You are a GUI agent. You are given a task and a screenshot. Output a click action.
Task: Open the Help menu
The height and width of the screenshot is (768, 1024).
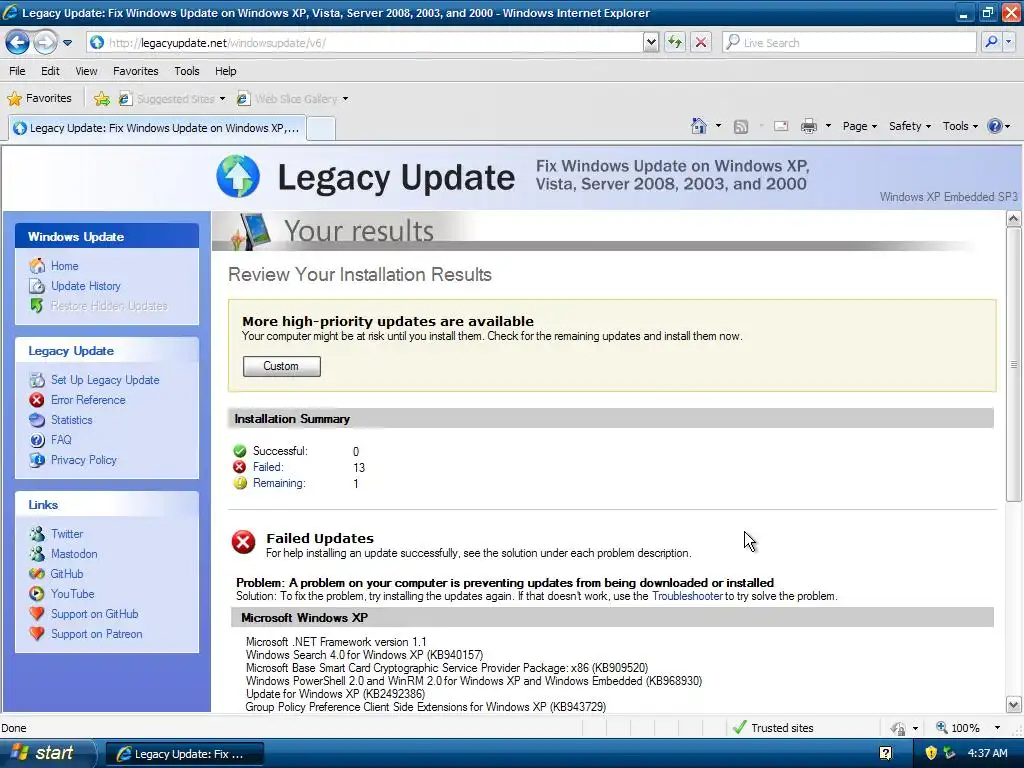point(226,71)
